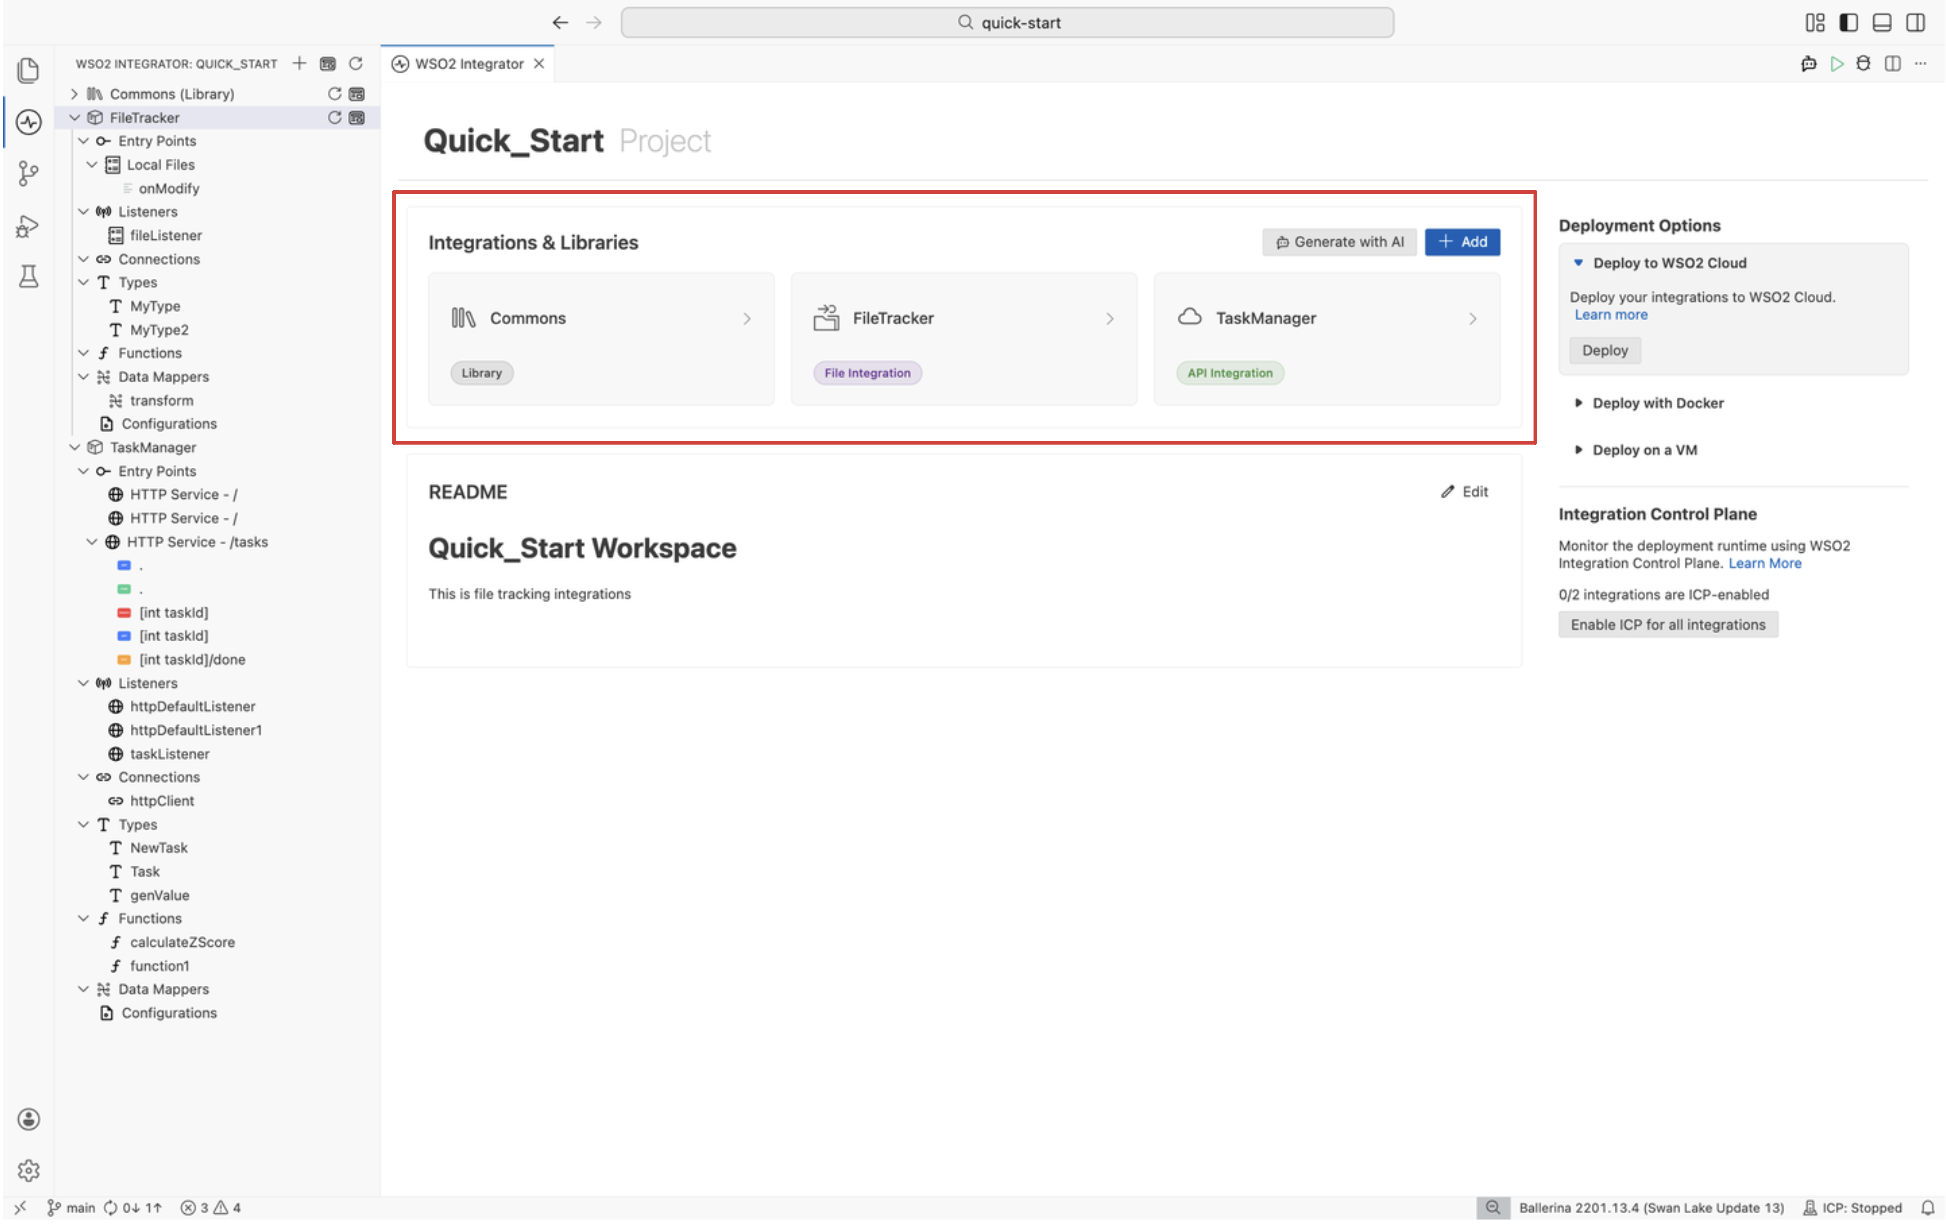Click the overview icon on the FileTracker row
The image size is (1946, 1228).
(357, 117)
